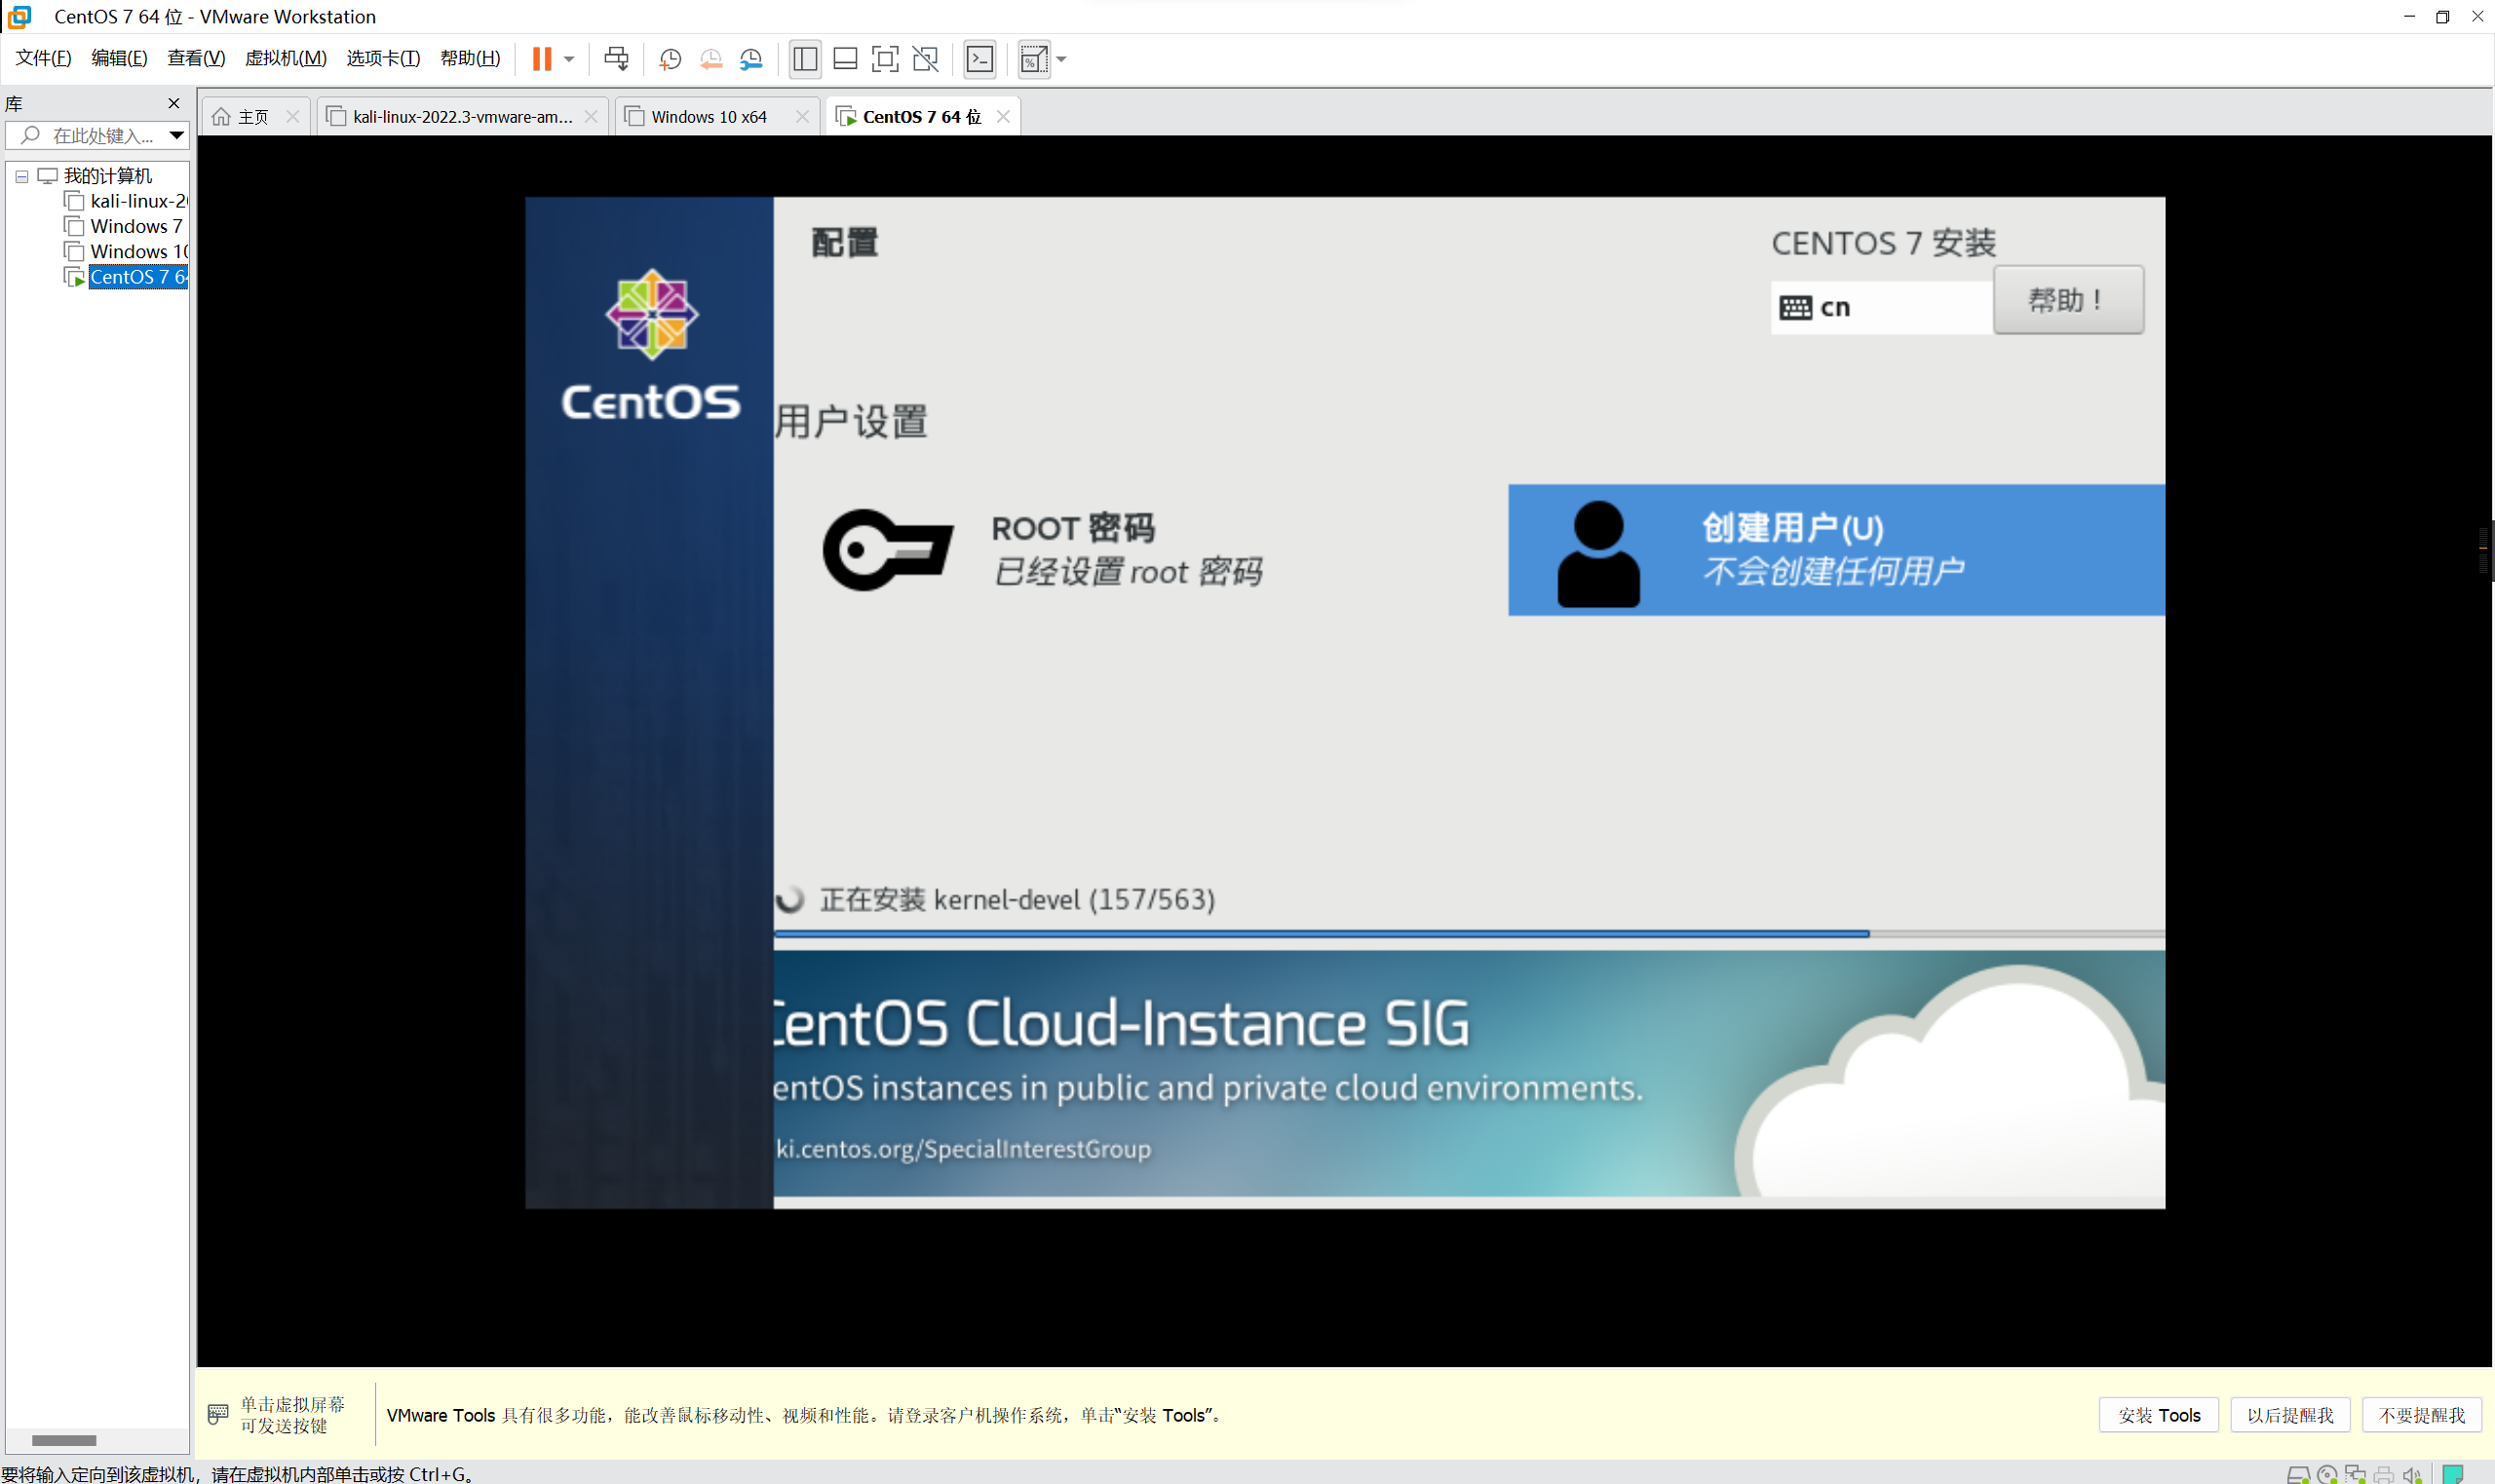Screen dimensions: 2495x1484
Task: Pause the running virtual machine
Action: 541,59
